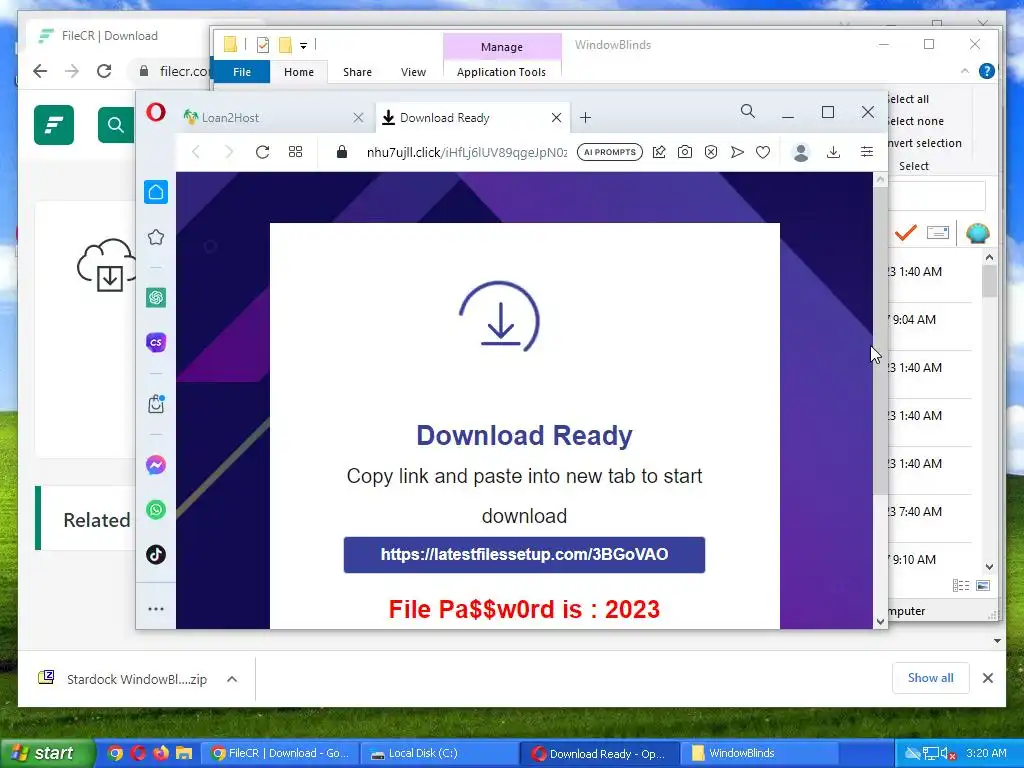Click ad blocker shield icon in Opera
Image resolution: width=1024 pixels, height=768 pixels.
(711, 152)
